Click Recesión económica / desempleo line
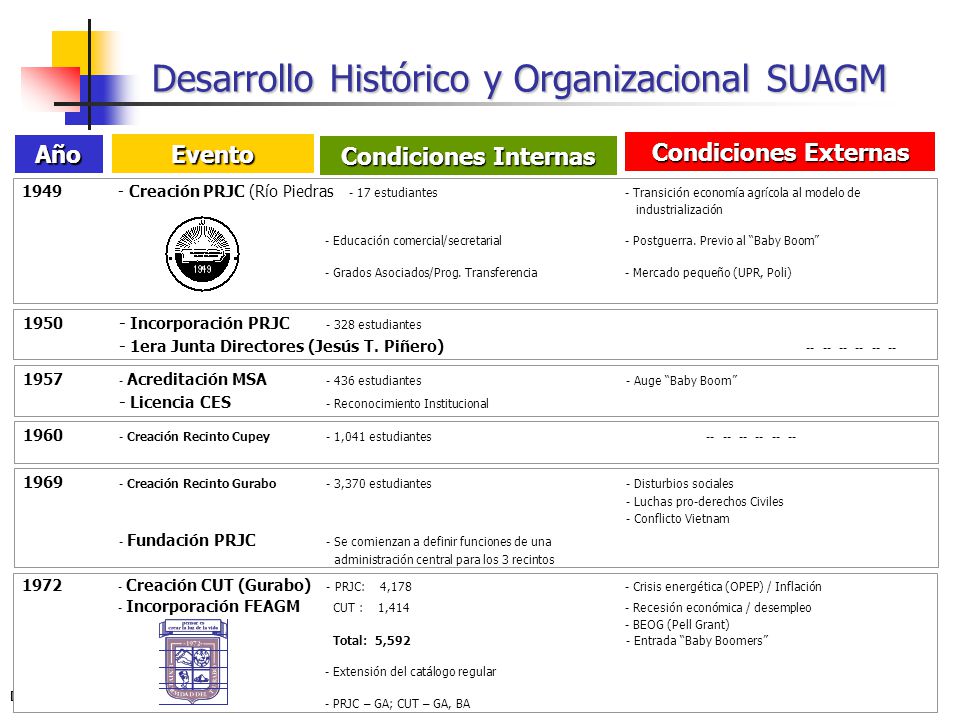Viewport: 960px width, 720px height. click(x=718, y=608)
